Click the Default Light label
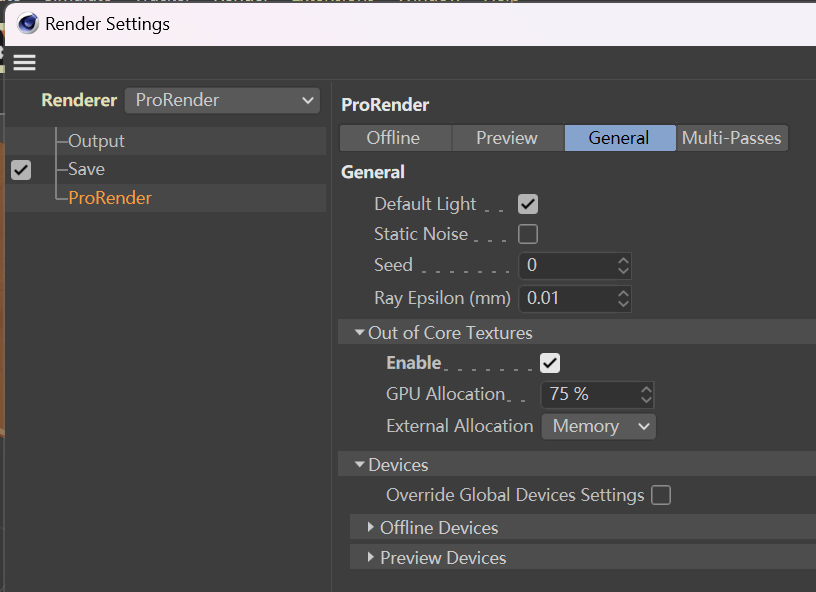 pyautogui.click(x=425, y=204)
